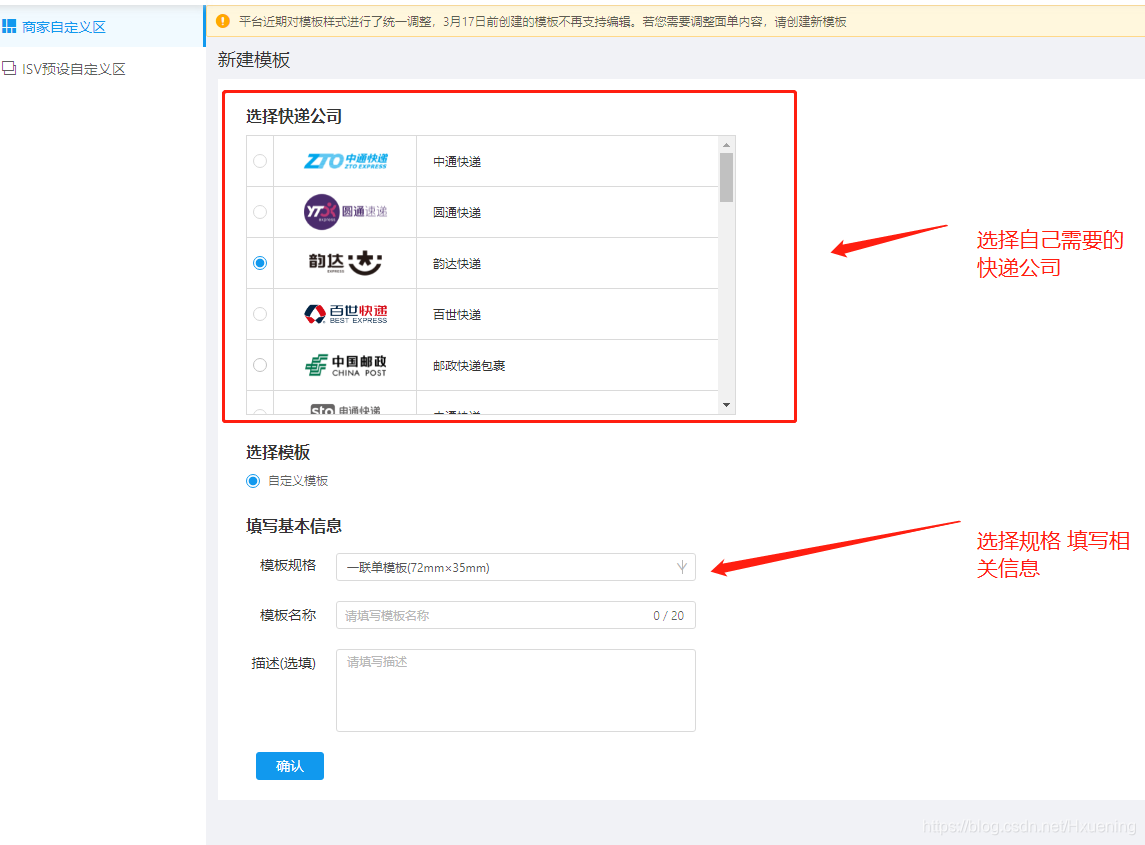Click the YTO 圆通速递 logo
Screen dimensions: 1145x845
(345, 212)
